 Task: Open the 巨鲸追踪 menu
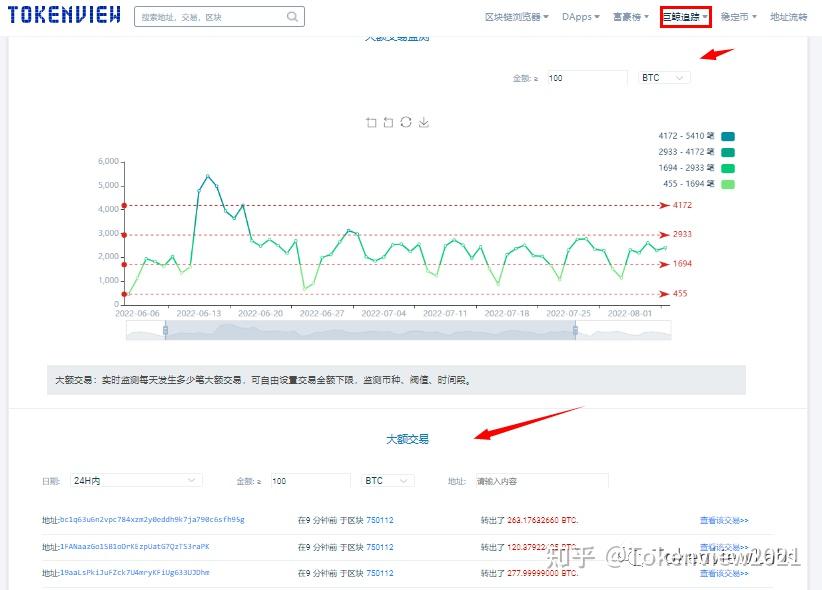click(x=684, y=16)
